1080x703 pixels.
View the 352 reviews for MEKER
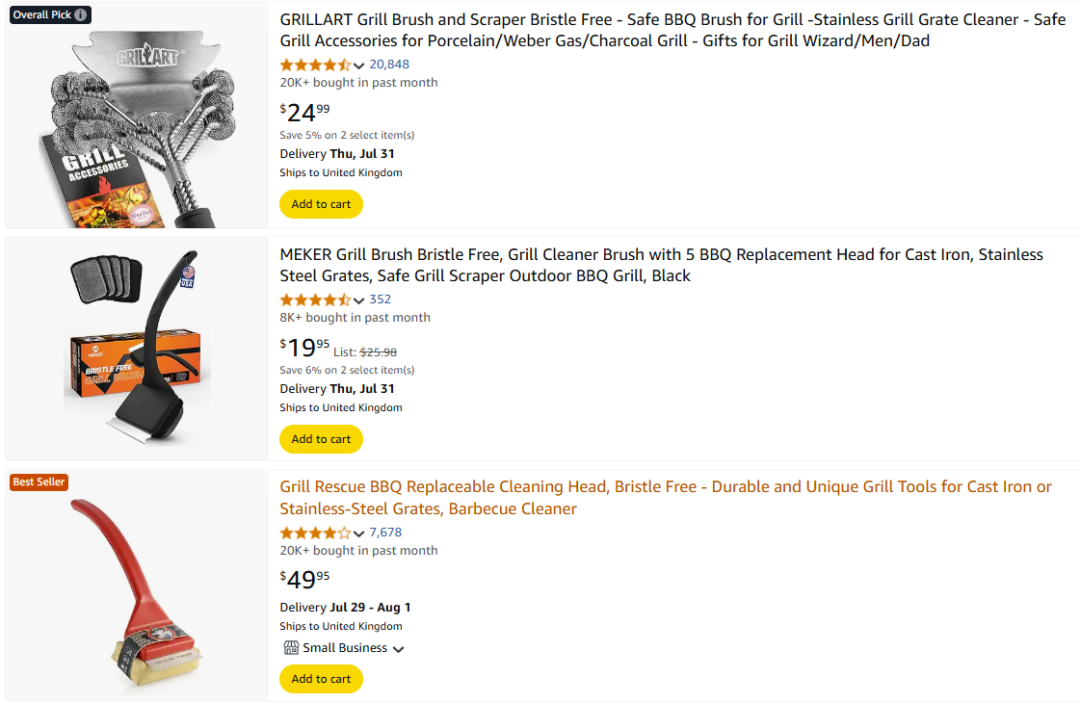[x=380, y=300]
